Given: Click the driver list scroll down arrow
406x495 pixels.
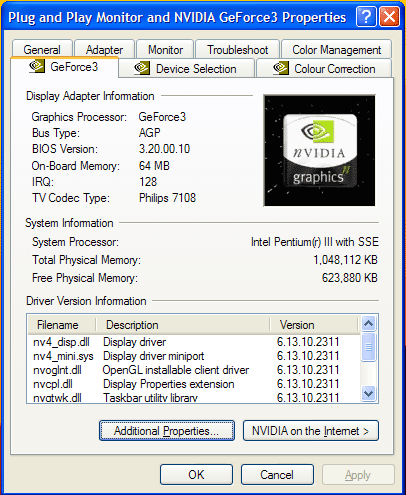Looking at the screenshot, I should (x=369, y=394).
